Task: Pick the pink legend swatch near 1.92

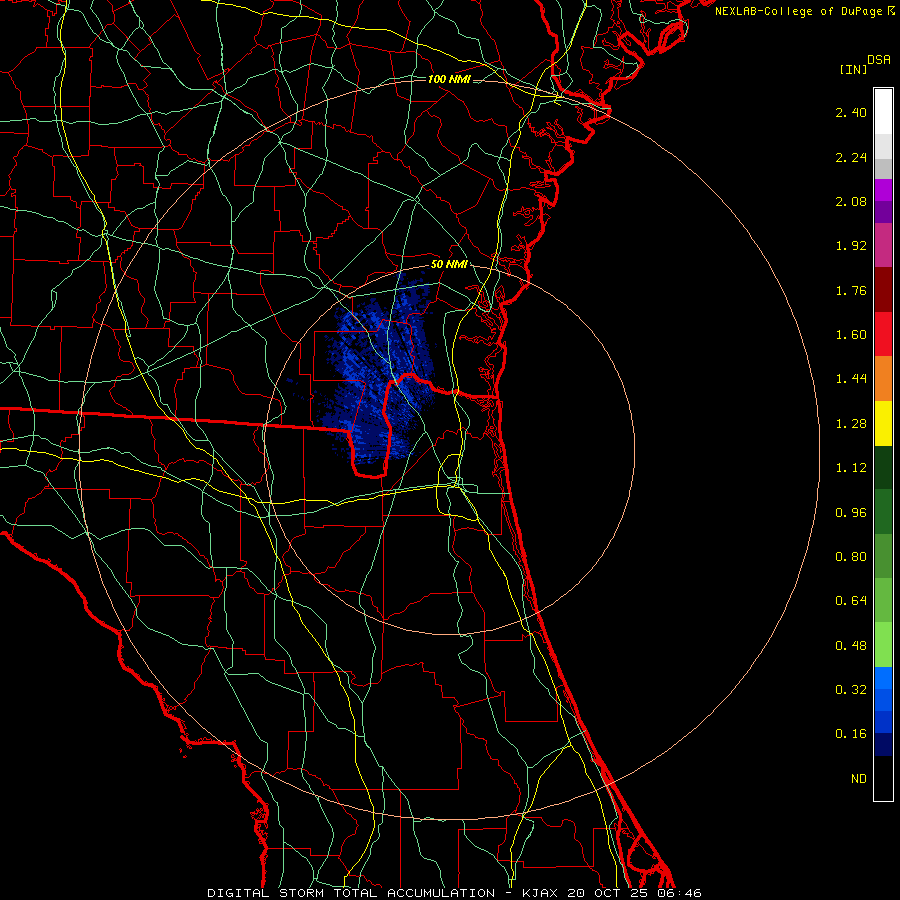Action: coord(883,245)
